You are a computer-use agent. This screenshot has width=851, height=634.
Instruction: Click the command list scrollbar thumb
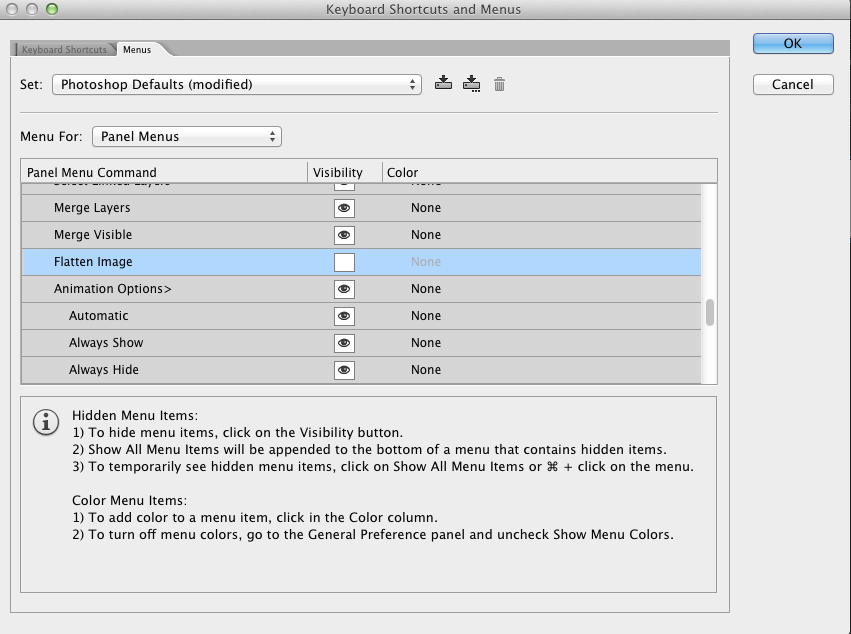coord(710,313)
